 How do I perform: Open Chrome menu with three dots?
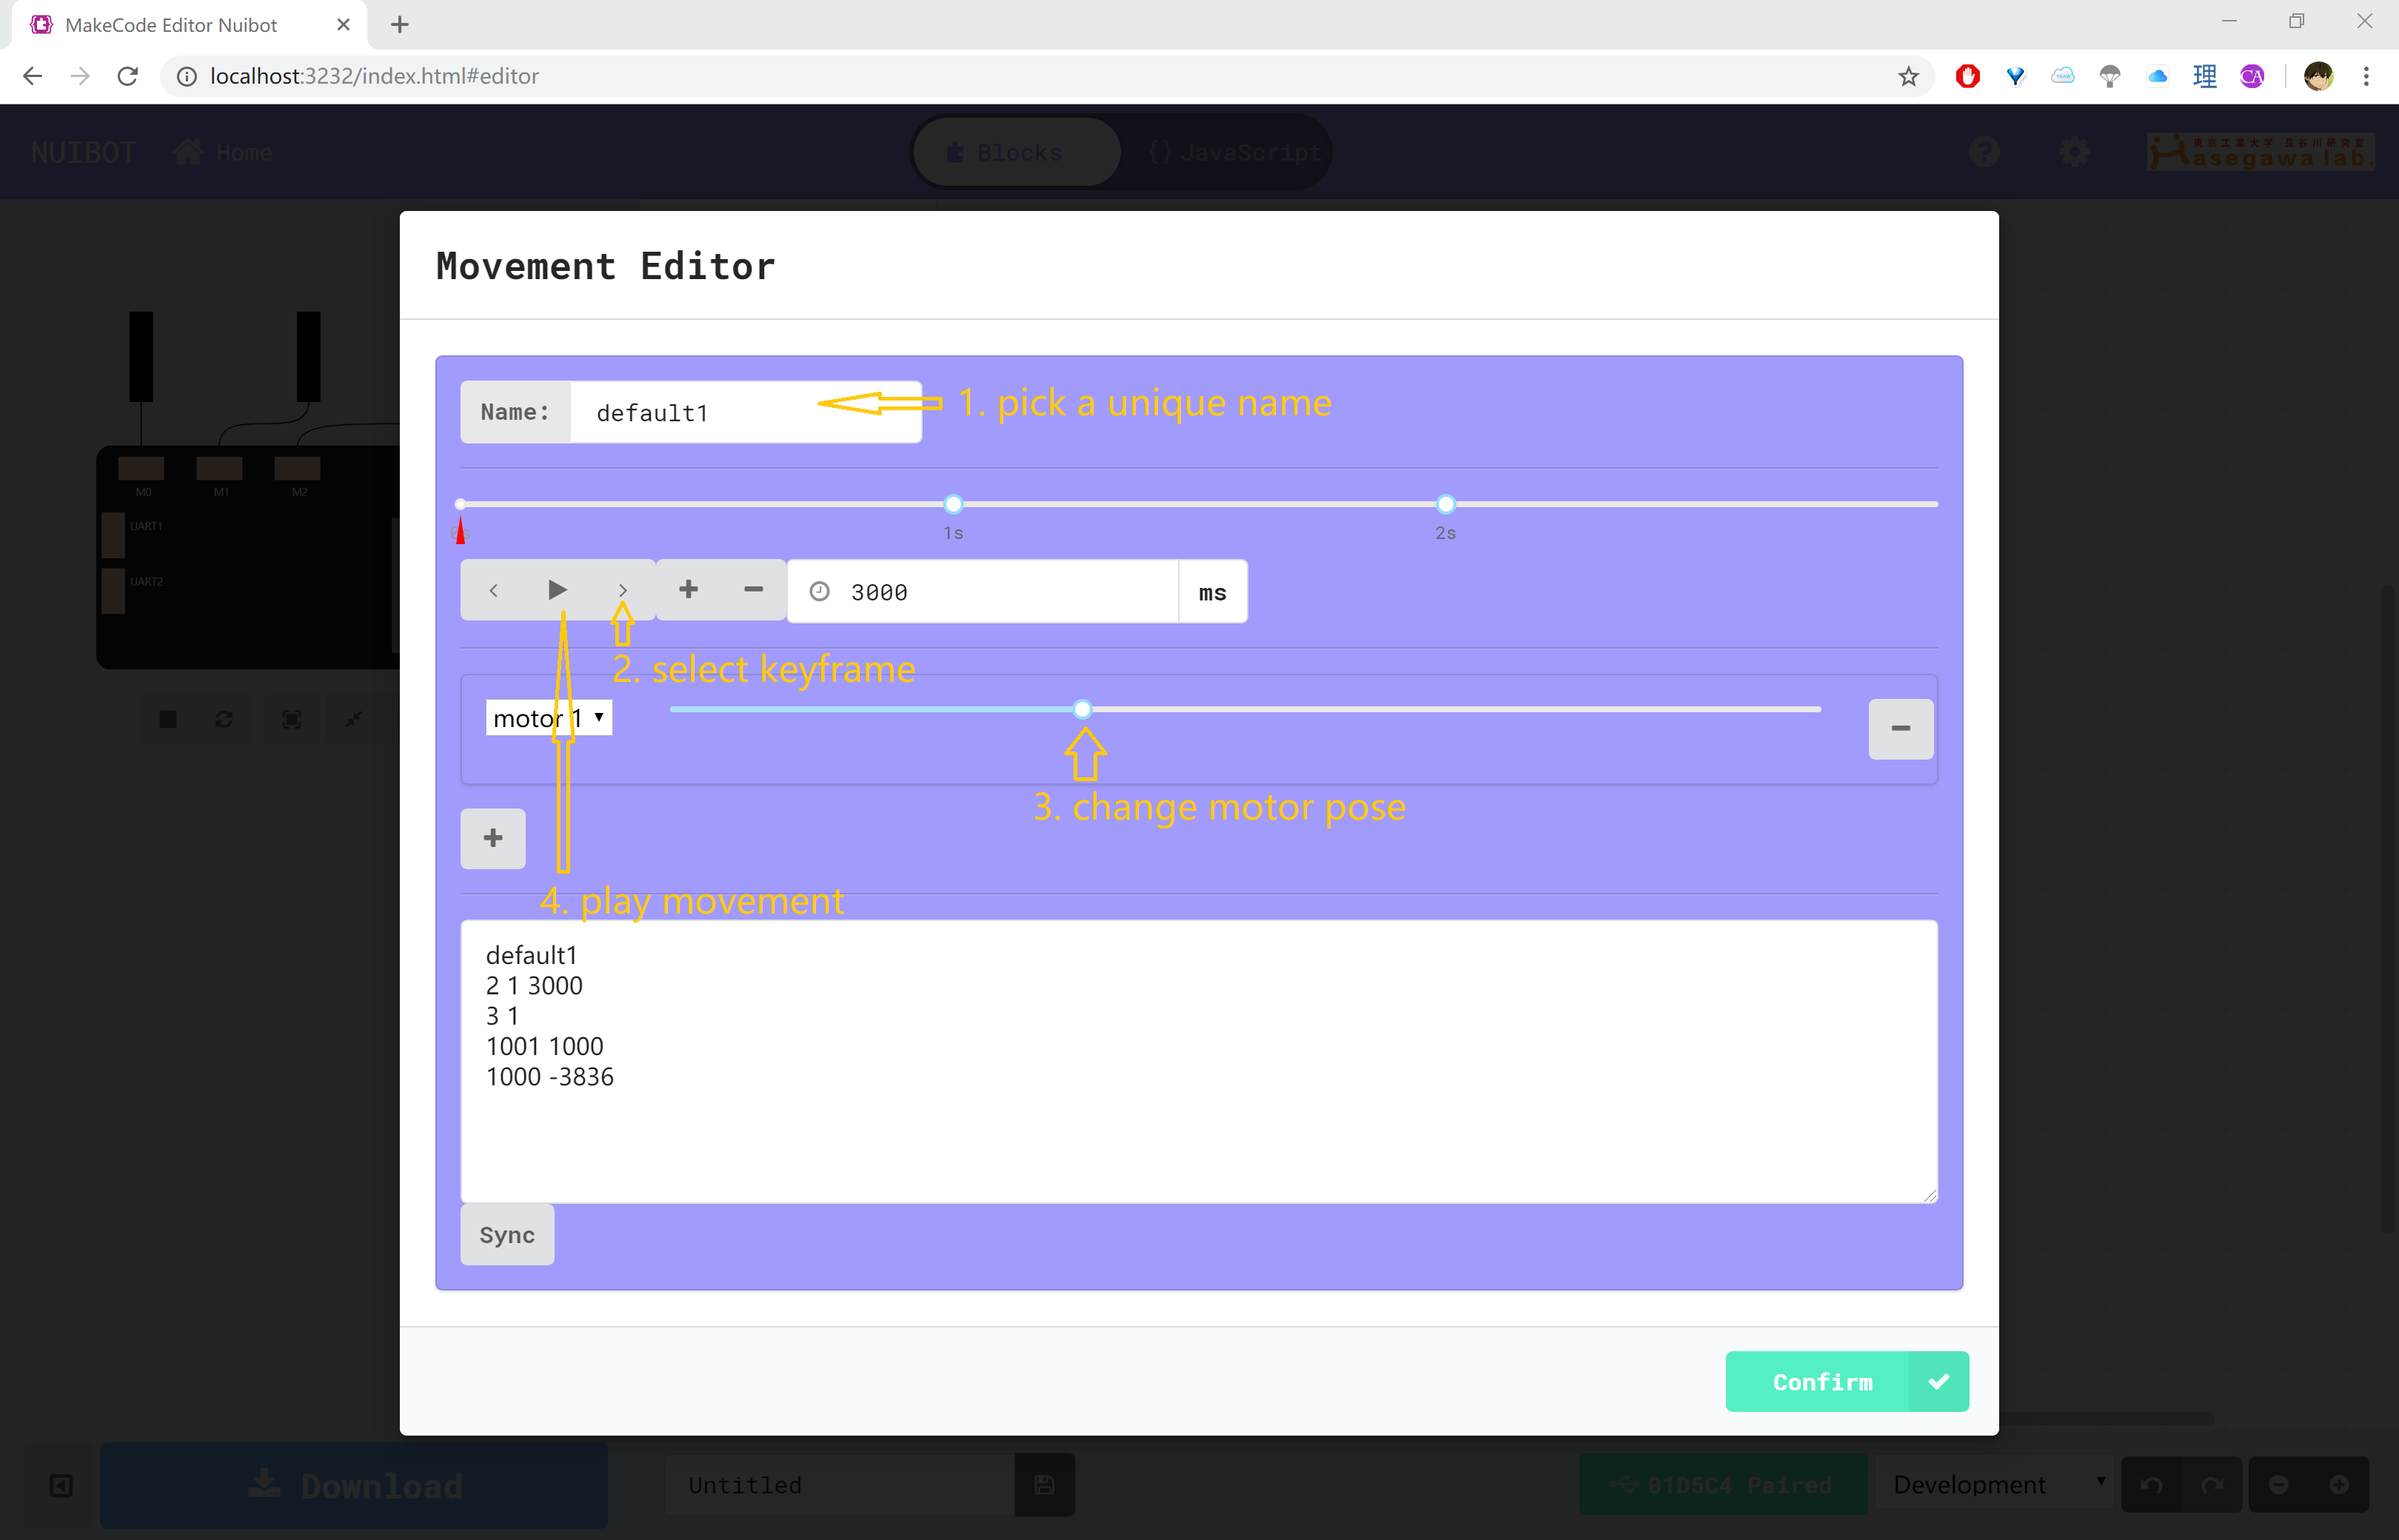(x=2365, y=76)
